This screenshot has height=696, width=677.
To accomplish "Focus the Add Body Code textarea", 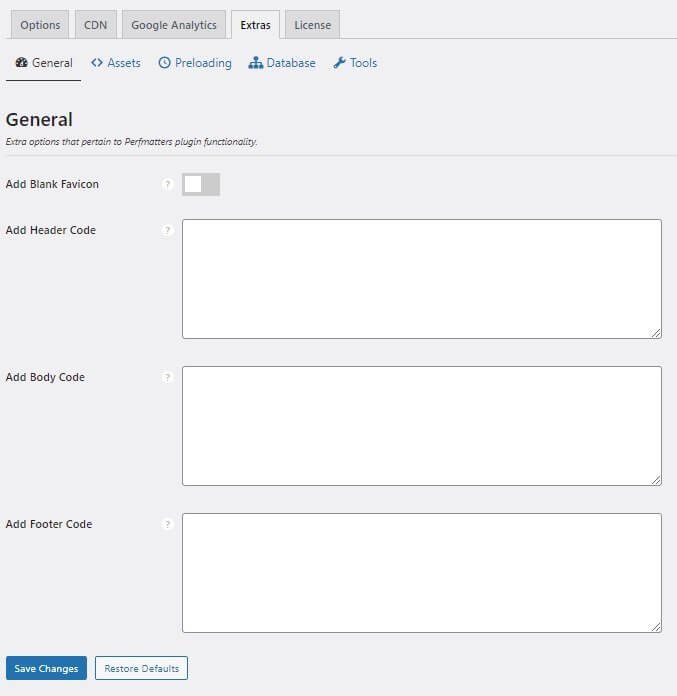I will (x=422, y=426).
